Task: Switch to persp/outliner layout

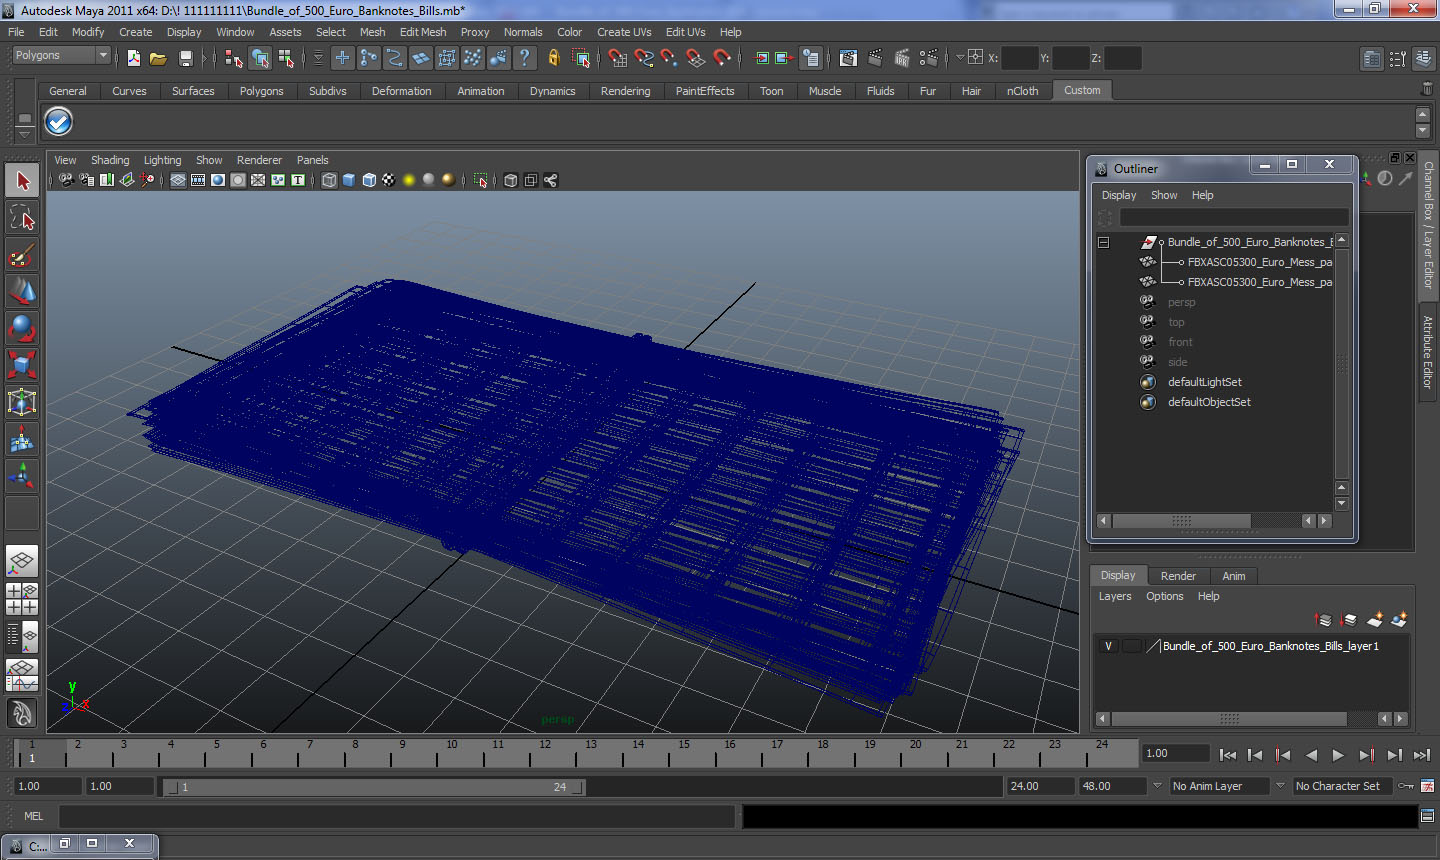Action: [x=22, y=635]
